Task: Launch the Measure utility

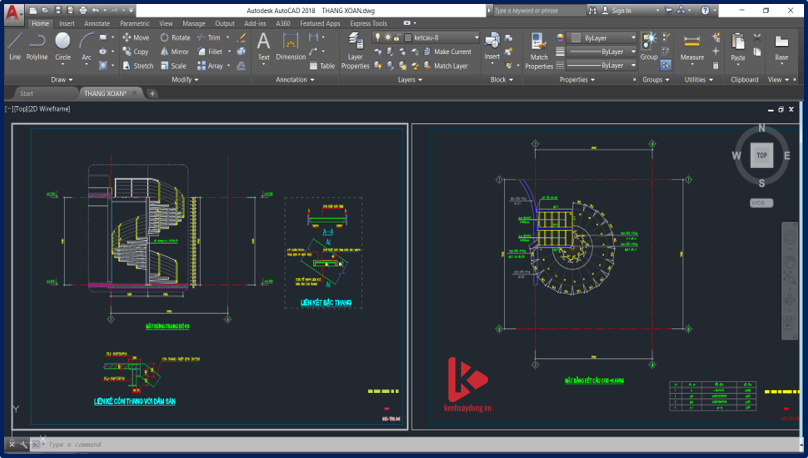Action: coord(692,47)
